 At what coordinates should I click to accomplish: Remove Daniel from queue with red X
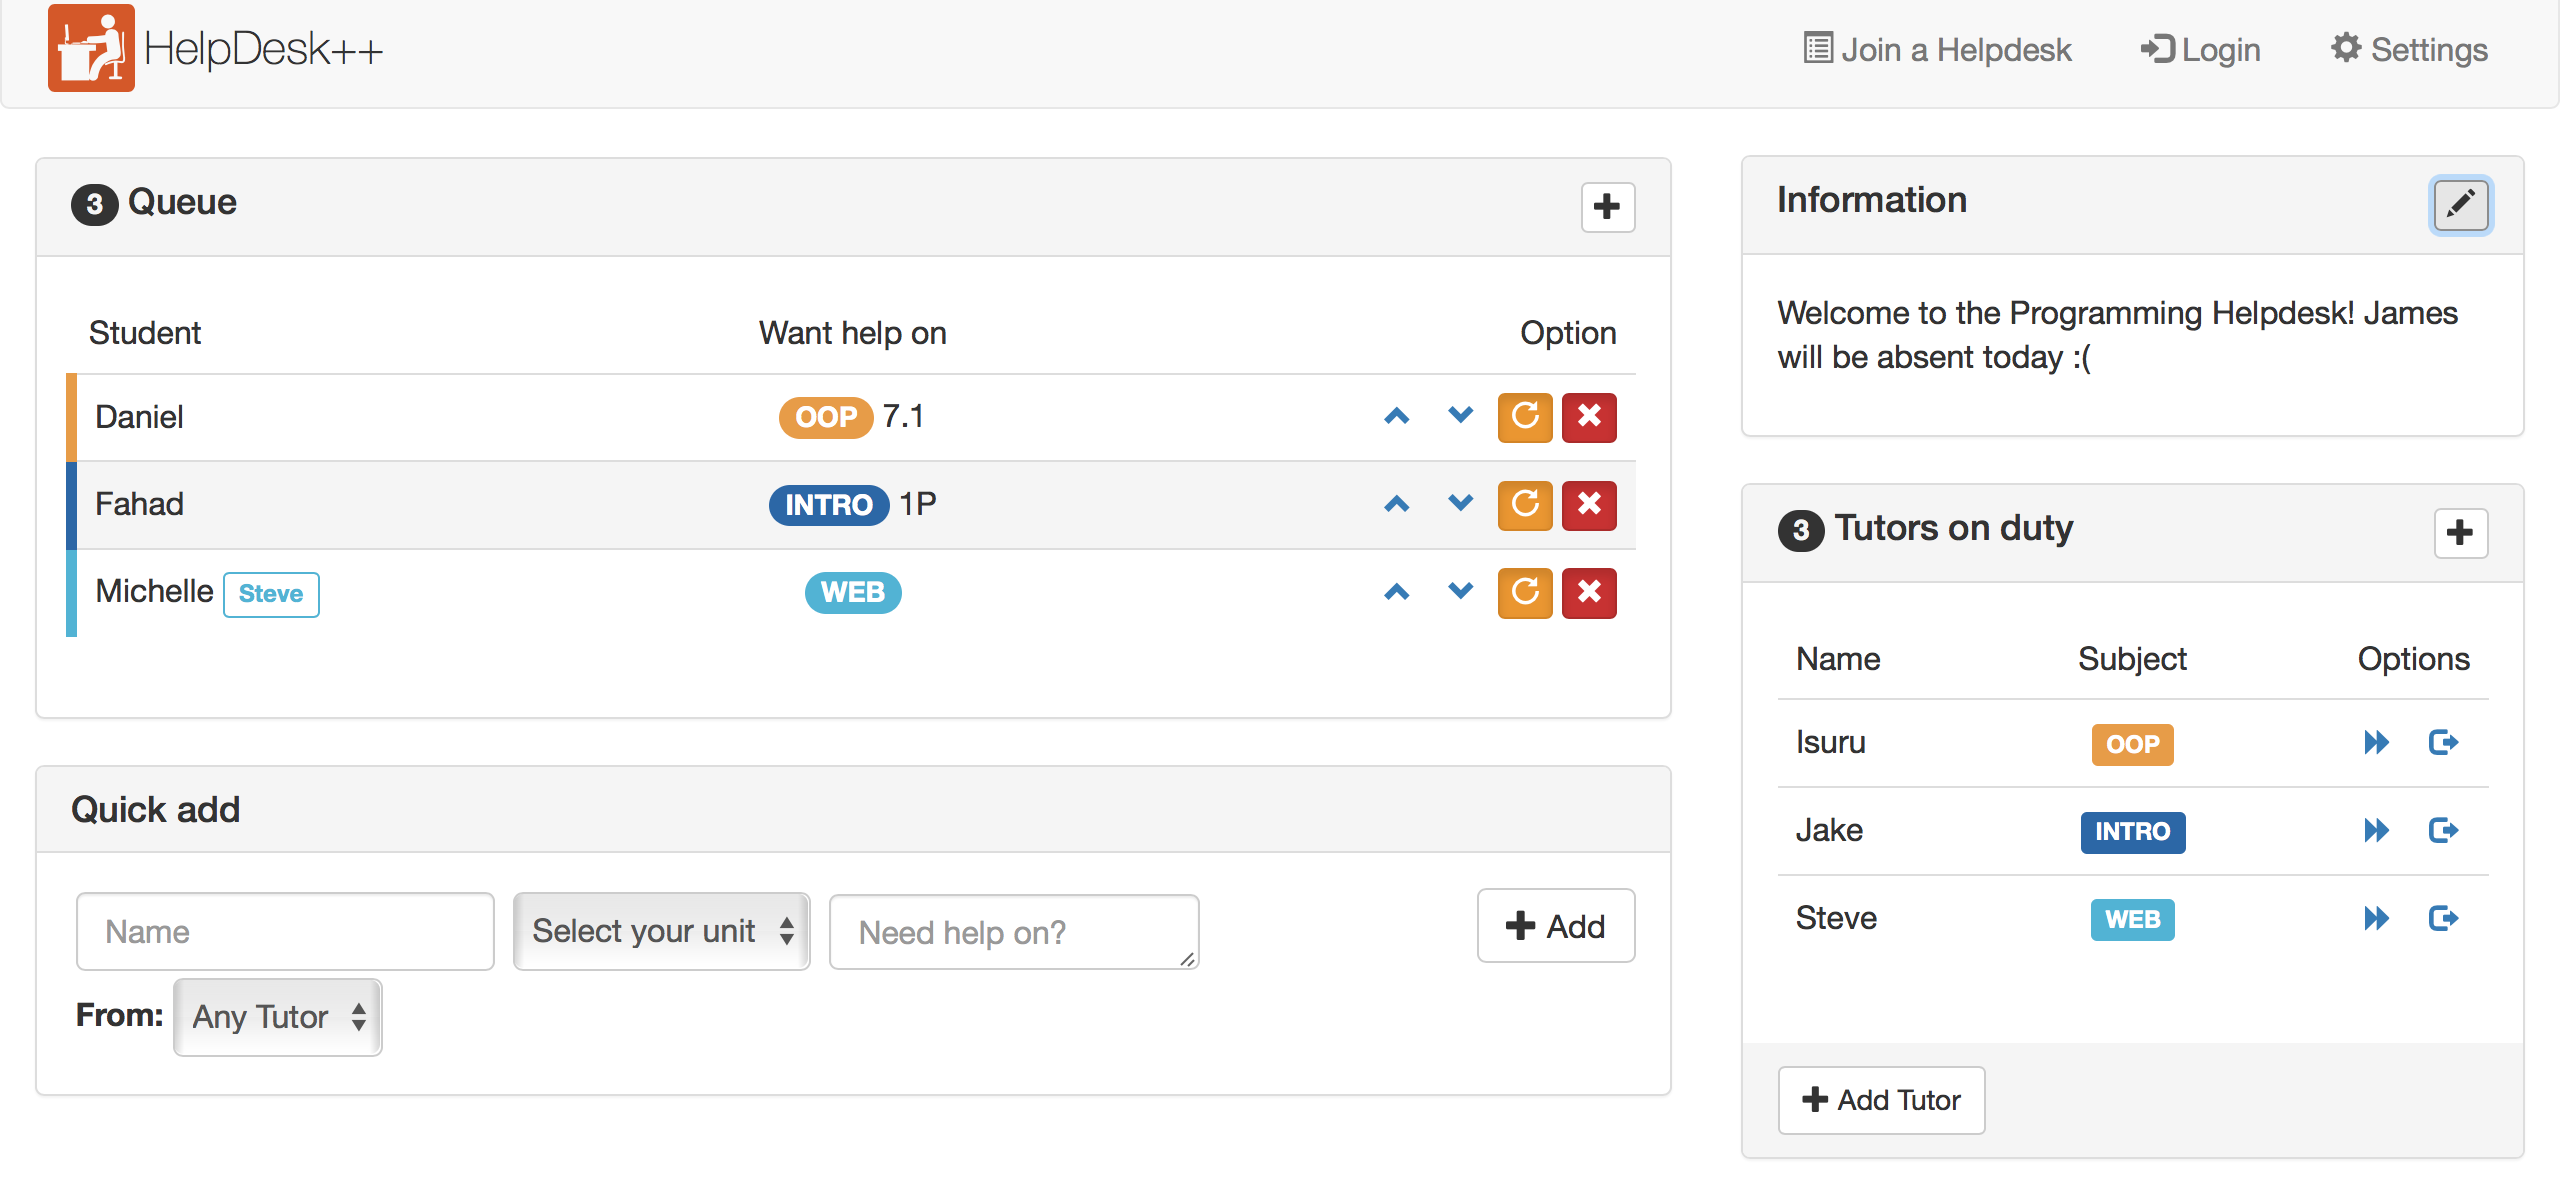1589,417
